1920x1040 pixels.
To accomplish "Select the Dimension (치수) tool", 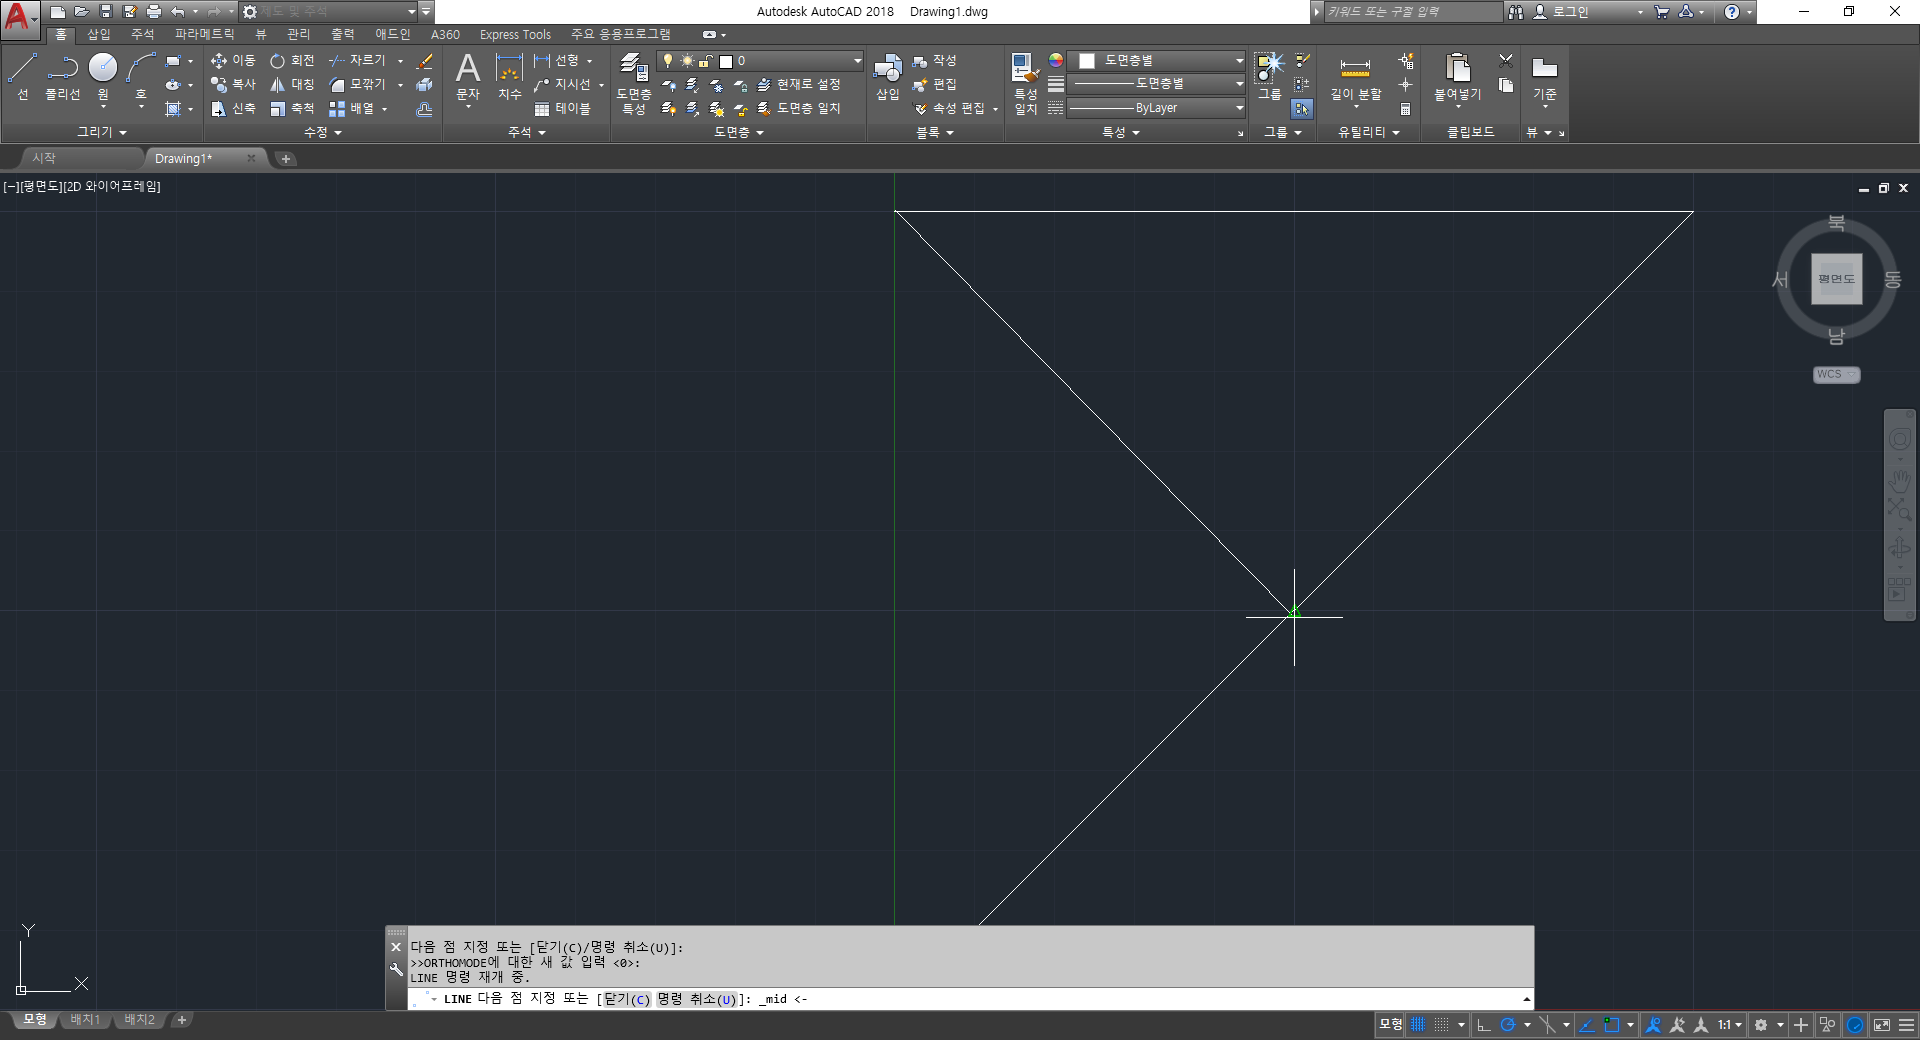I will pos(510,78).
